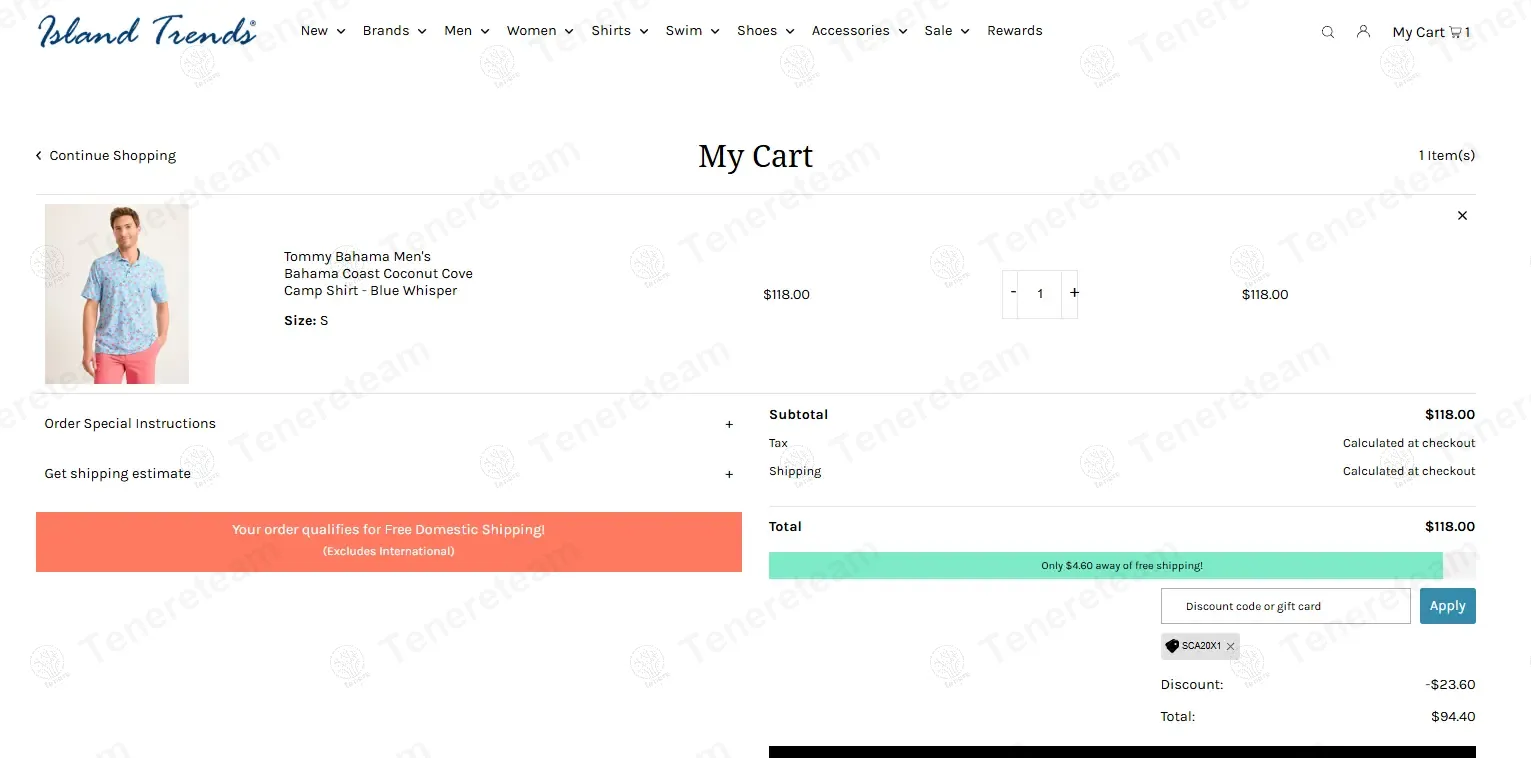Apply the discount code
The width and height of the screenshot is (1531, 758).
point(1447,606)
